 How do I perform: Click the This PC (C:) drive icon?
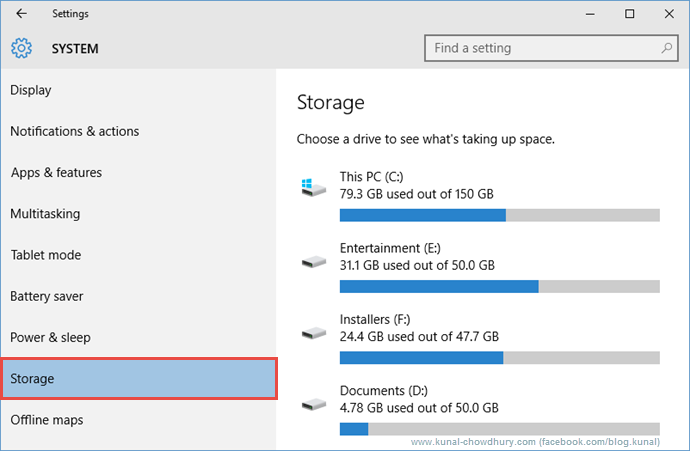[x=312, y=186]
